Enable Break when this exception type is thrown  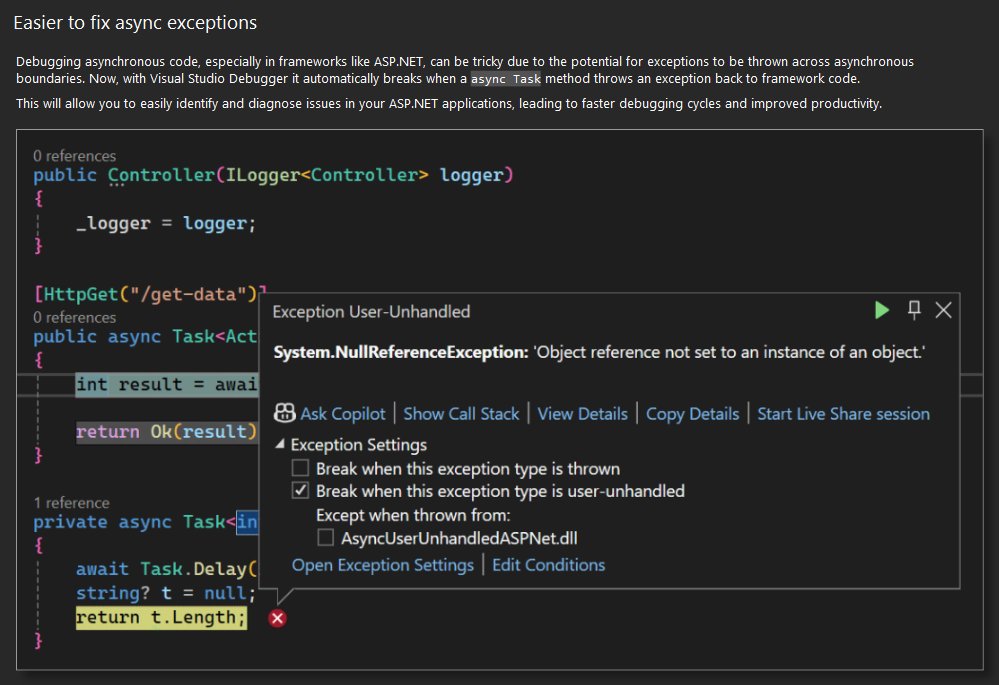point(300,468)
